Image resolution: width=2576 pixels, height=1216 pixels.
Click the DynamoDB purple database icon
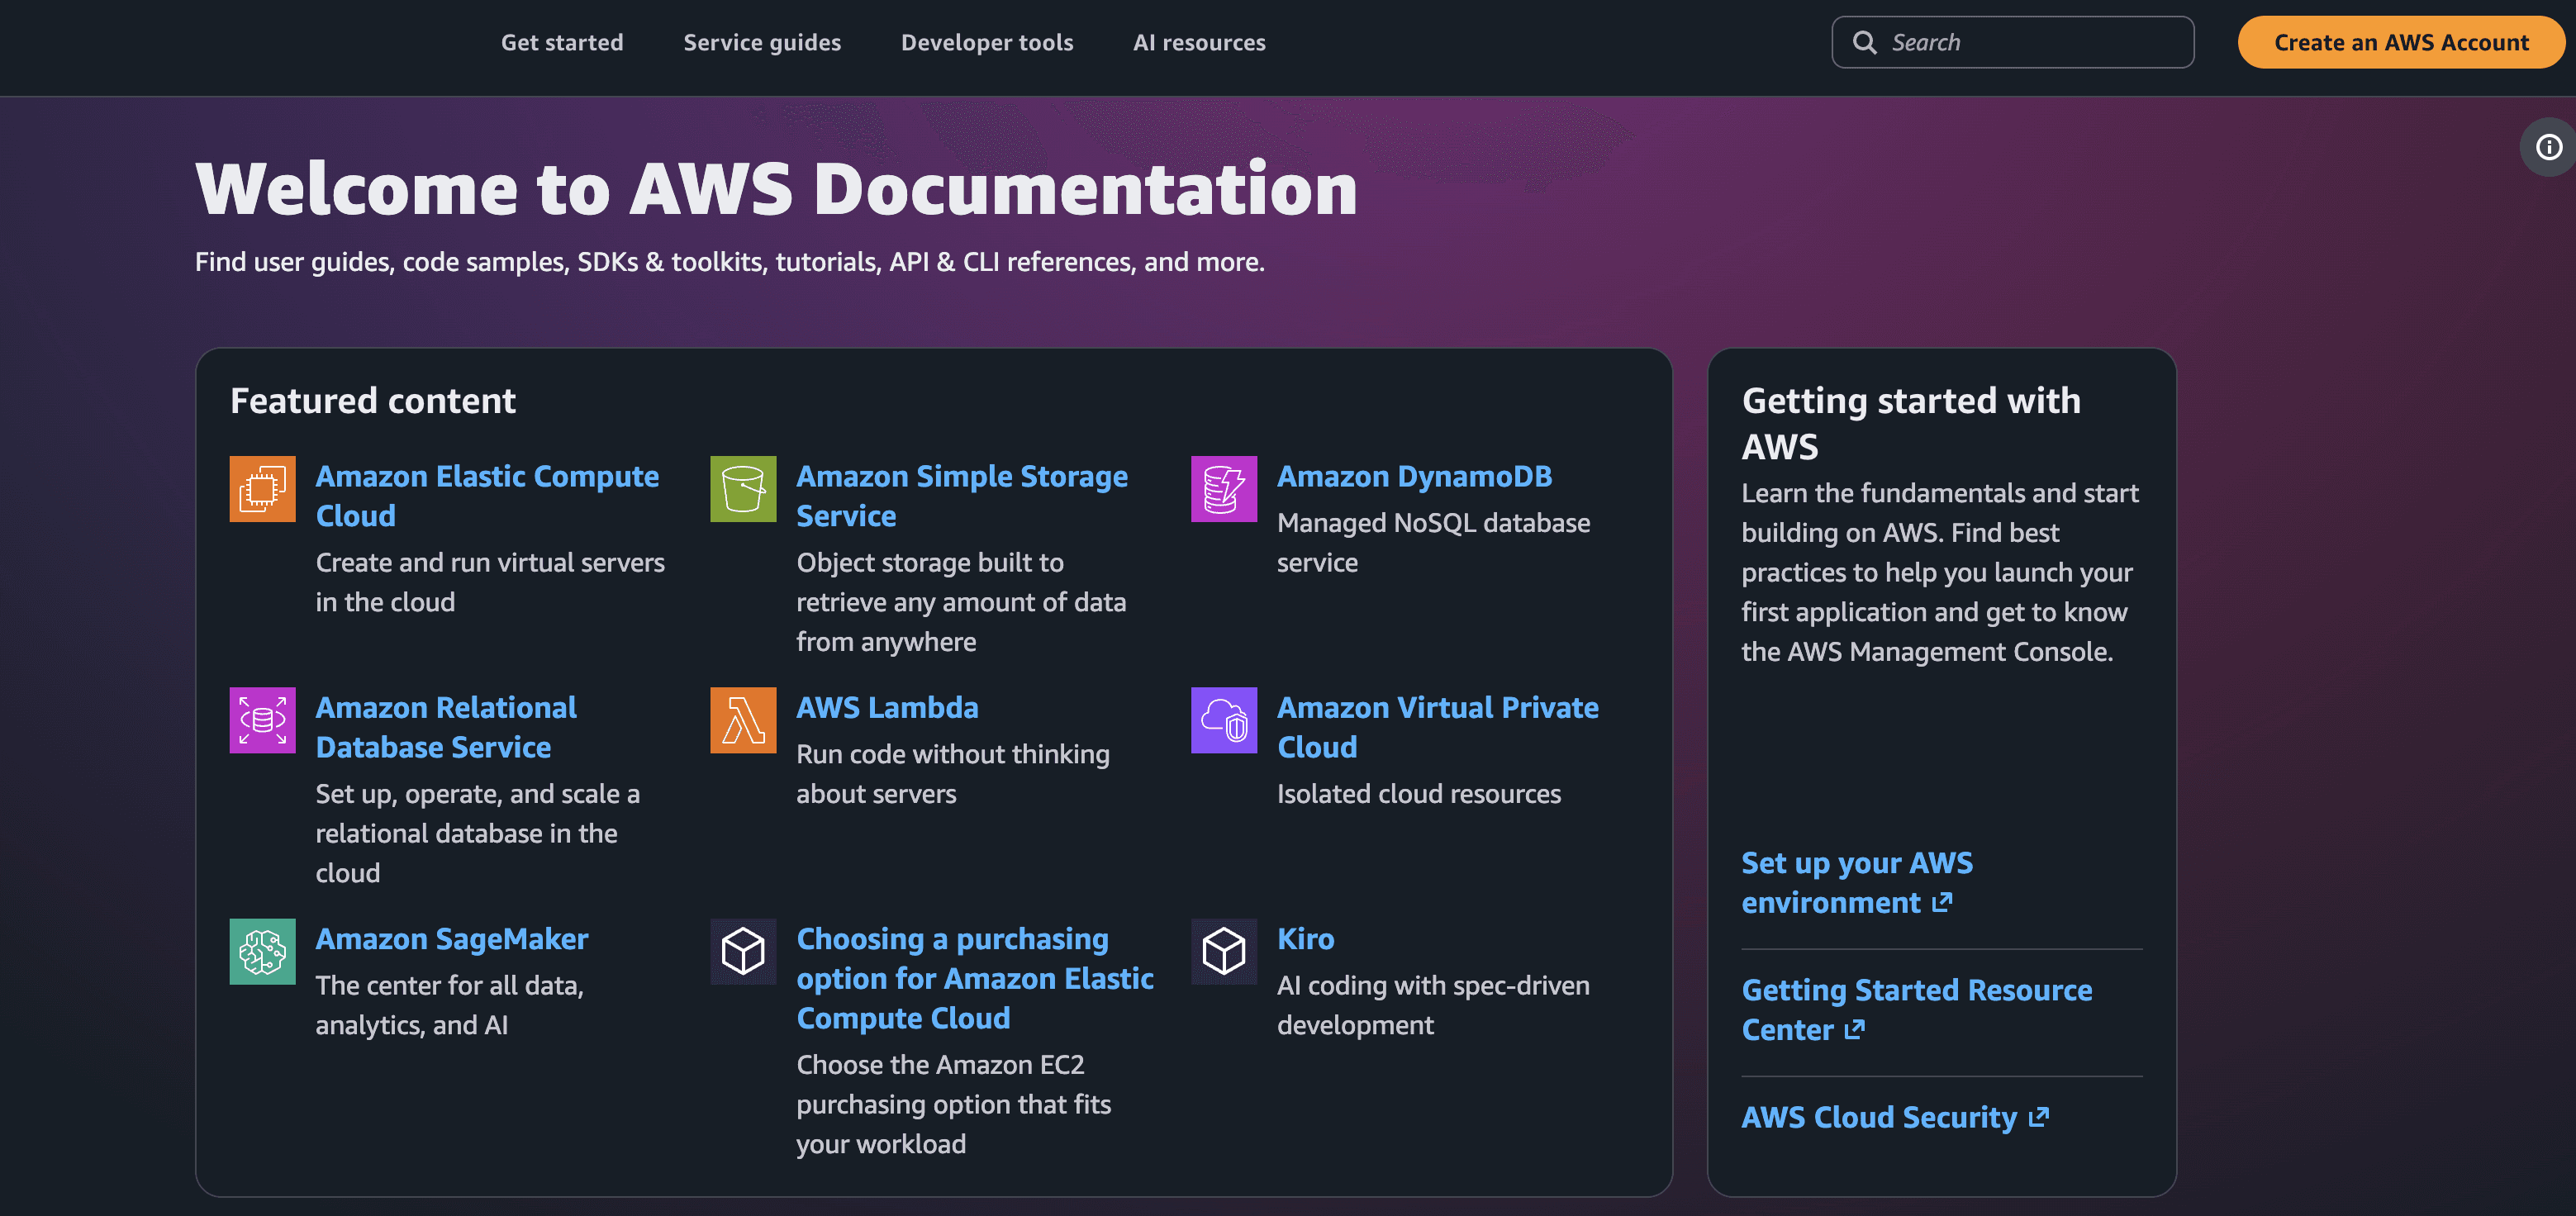[x=1224, y=489]
